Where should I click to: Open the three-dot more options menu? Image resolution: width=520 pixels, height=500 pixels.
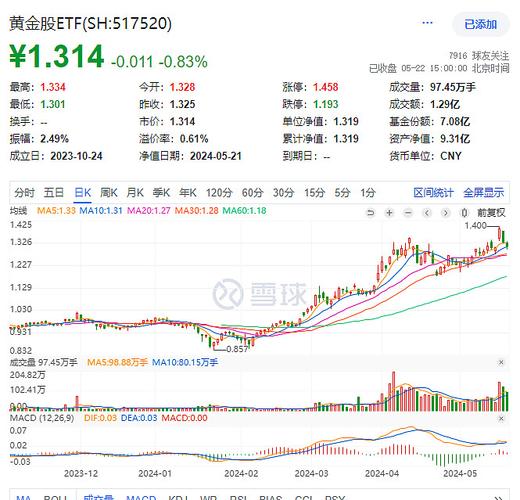(427, 23)
